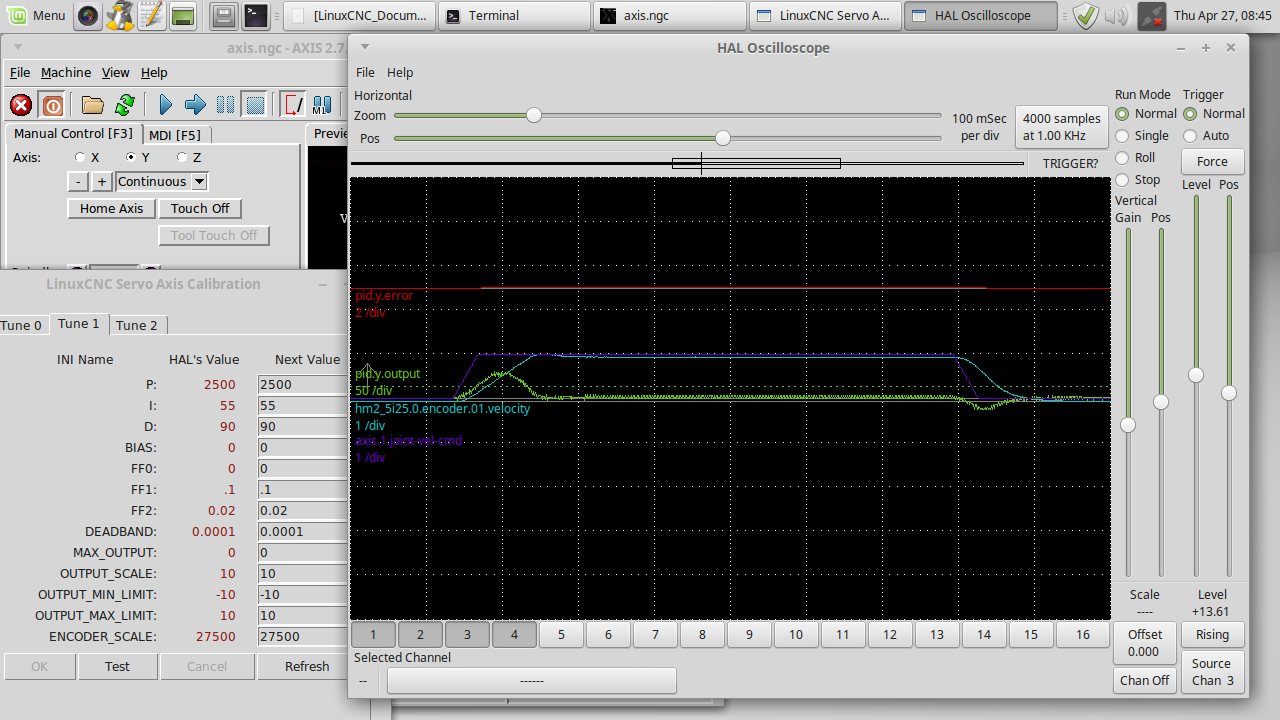Open the text editor notepad launcher

pyautogui.click(x=151, y=15)
